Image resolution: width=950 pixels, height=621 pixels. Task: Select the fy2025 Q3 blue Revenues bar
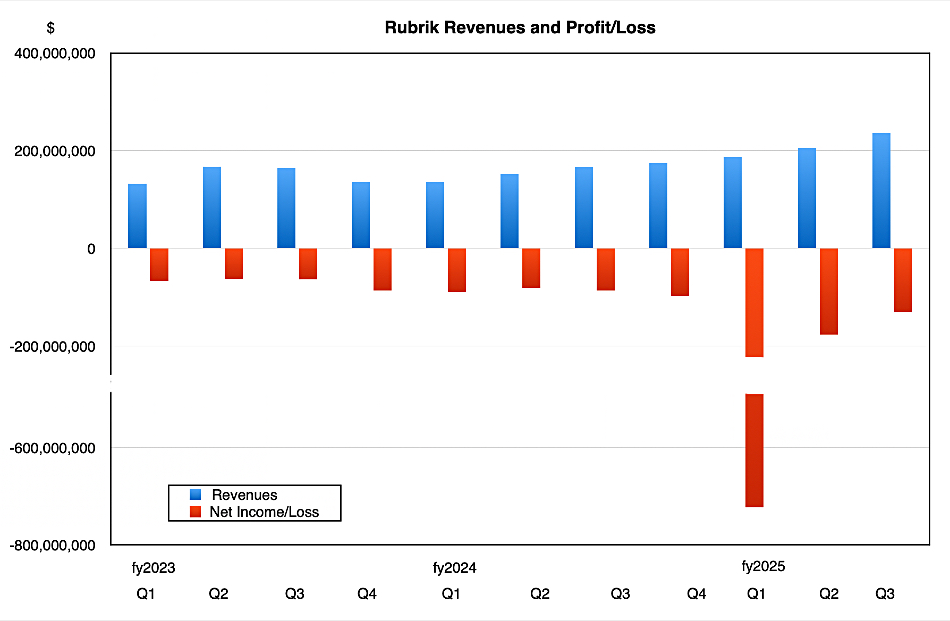(x=882, y=191)
